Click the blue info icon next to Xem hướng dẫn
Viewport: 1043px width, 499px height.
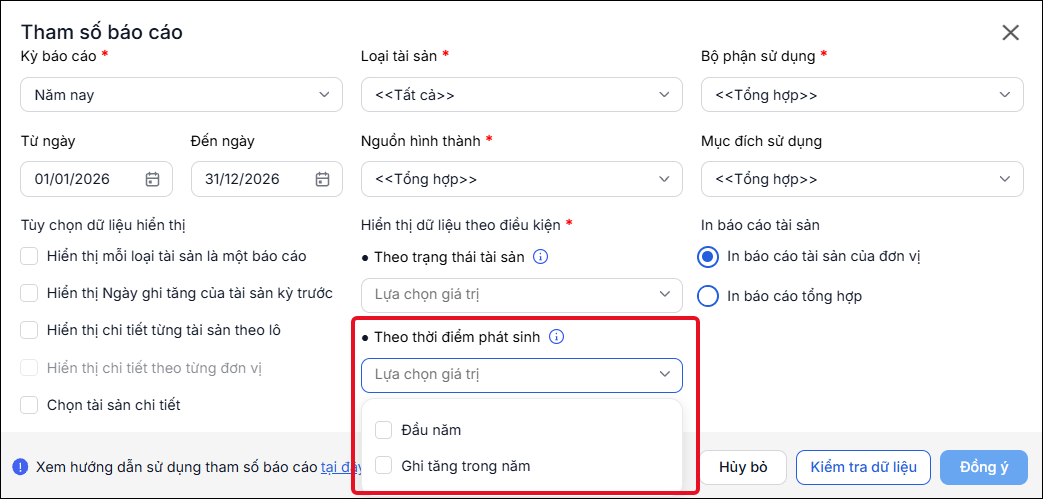pos(21,466)
